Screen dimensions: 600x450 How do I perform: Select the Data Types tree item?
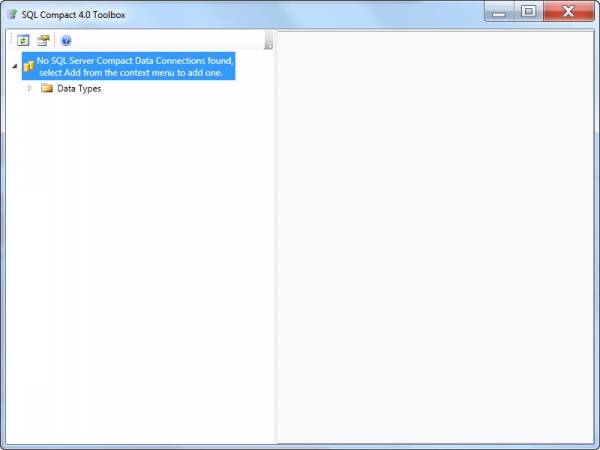coord(79,88)
